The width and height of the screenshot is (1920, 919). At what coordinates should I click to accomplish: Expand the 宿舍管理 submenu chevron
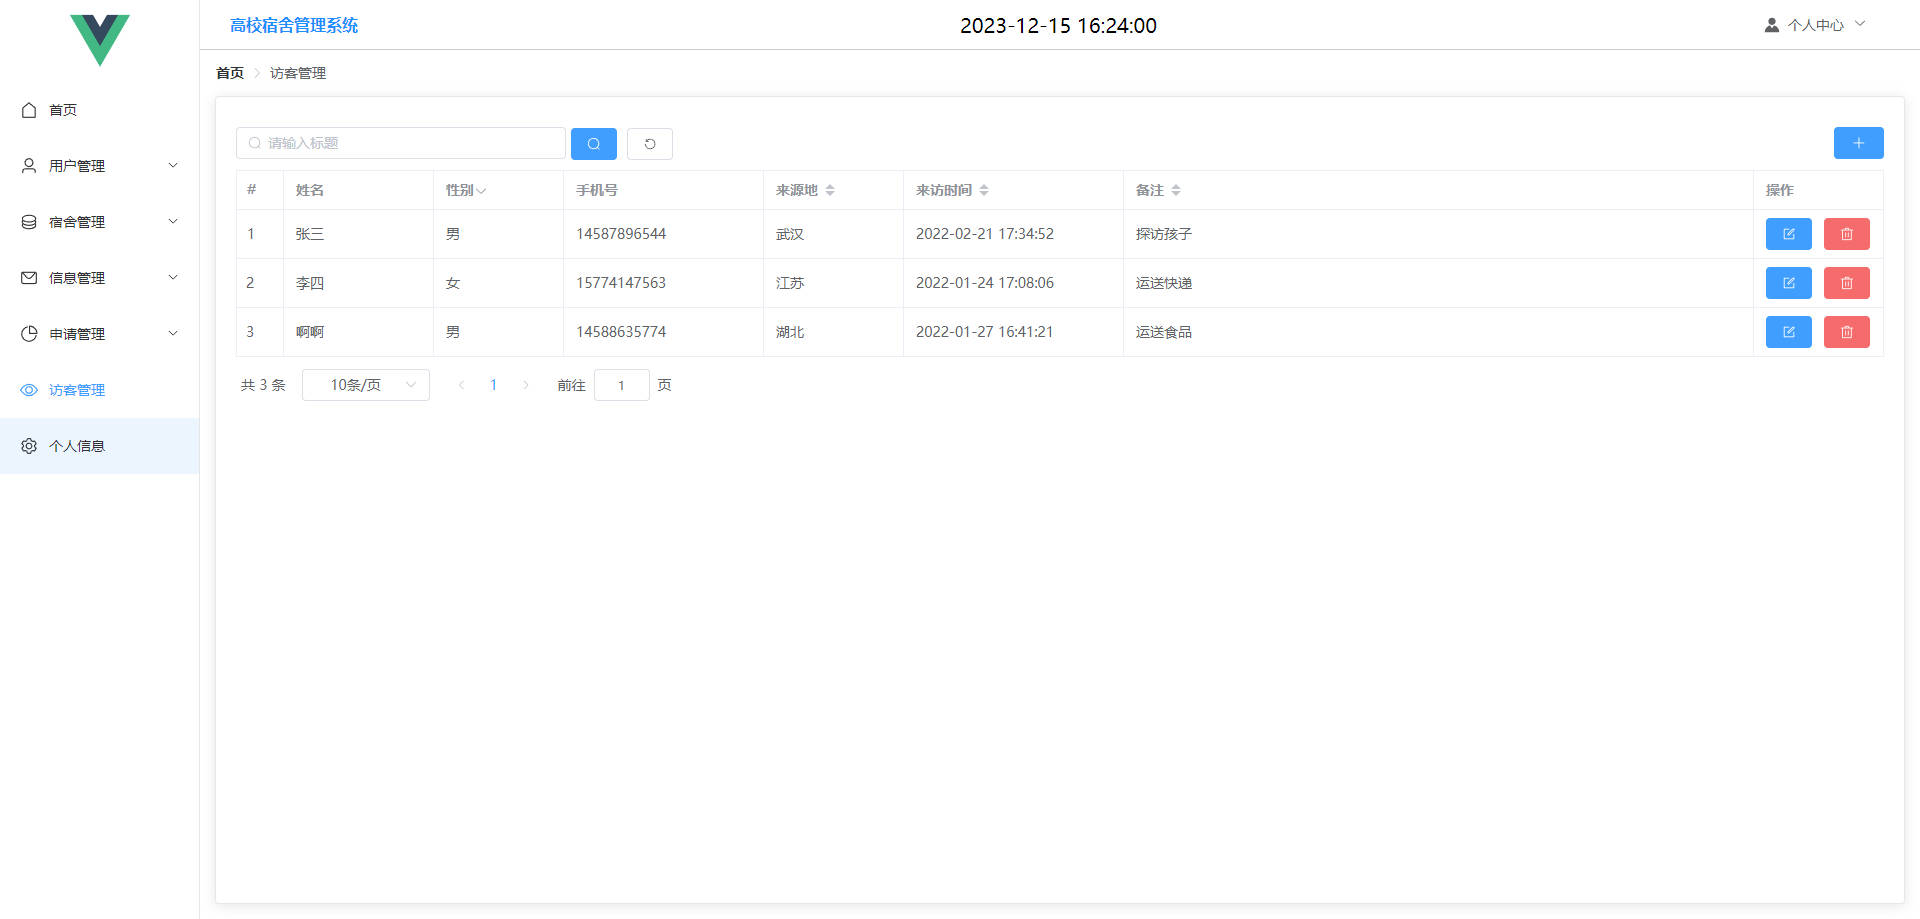(x=173, y=222)
